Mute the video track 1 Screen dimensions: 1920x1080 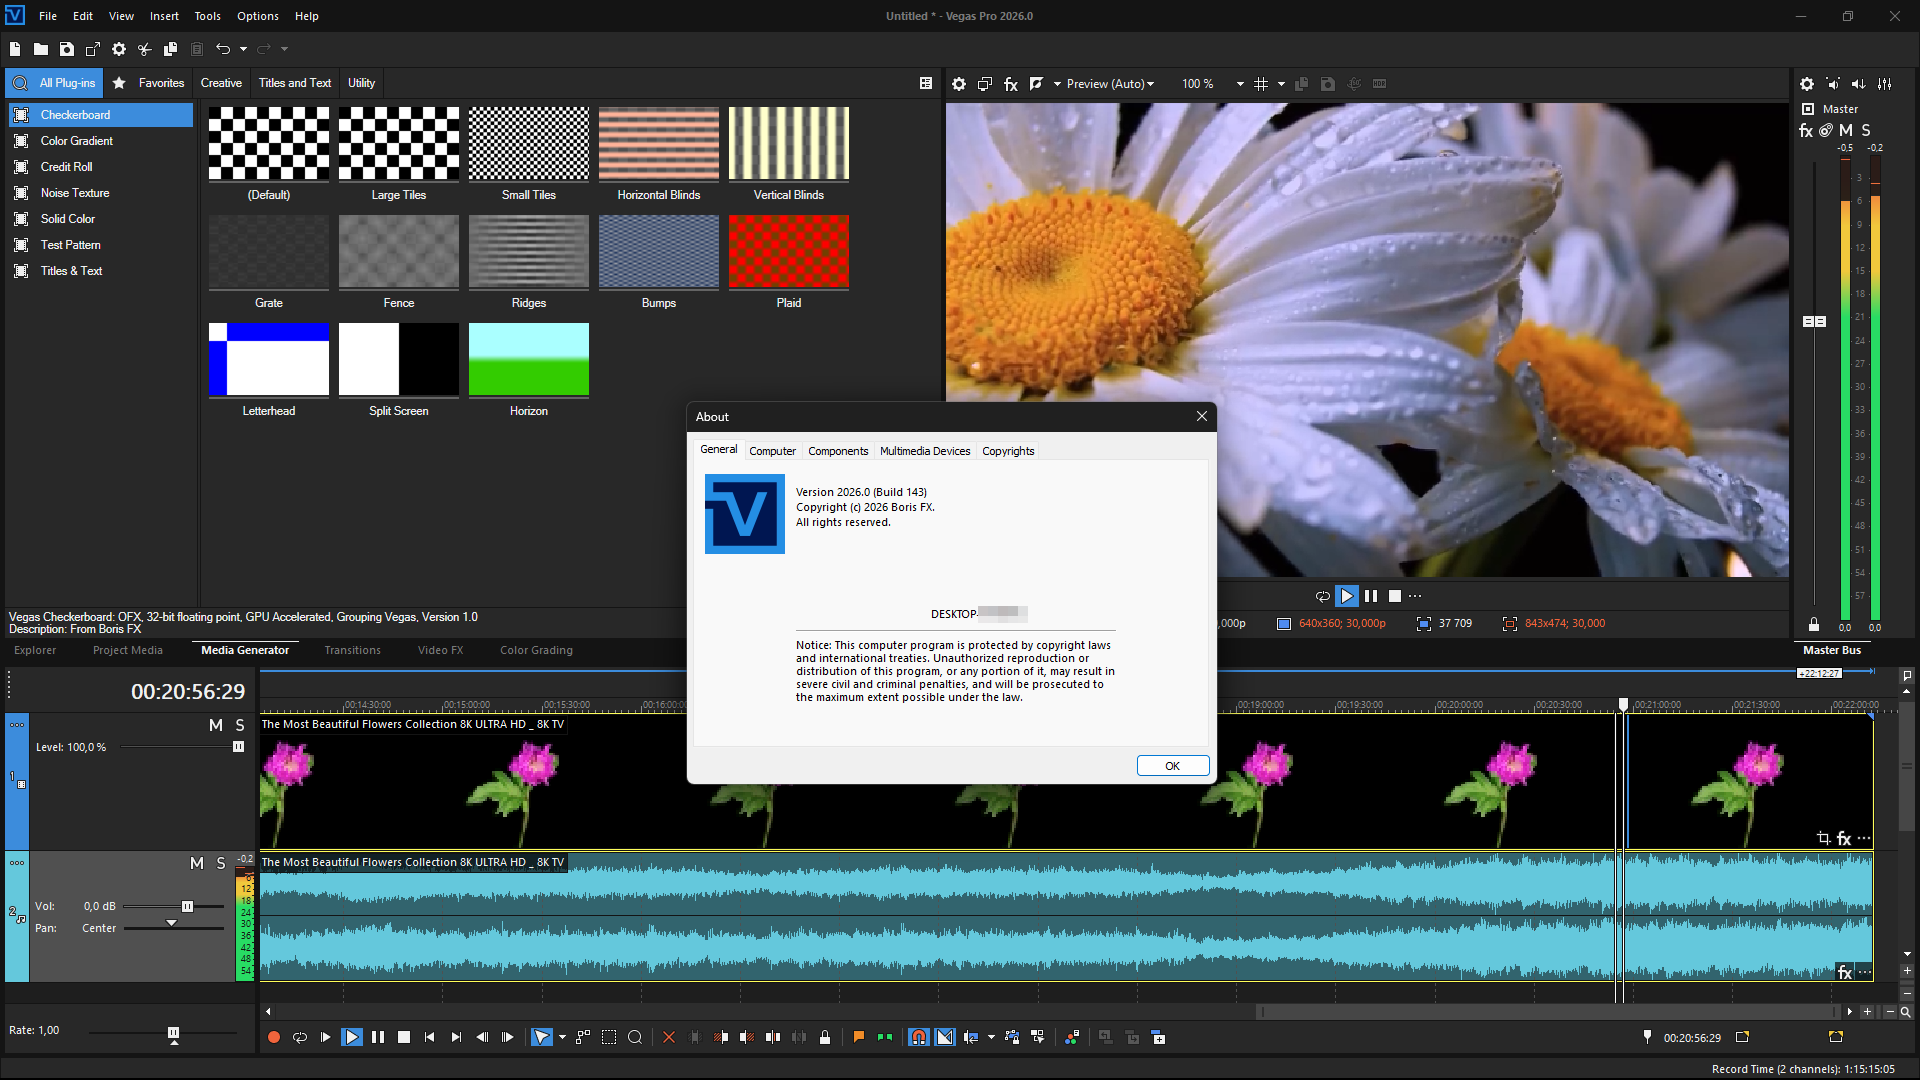216,725
